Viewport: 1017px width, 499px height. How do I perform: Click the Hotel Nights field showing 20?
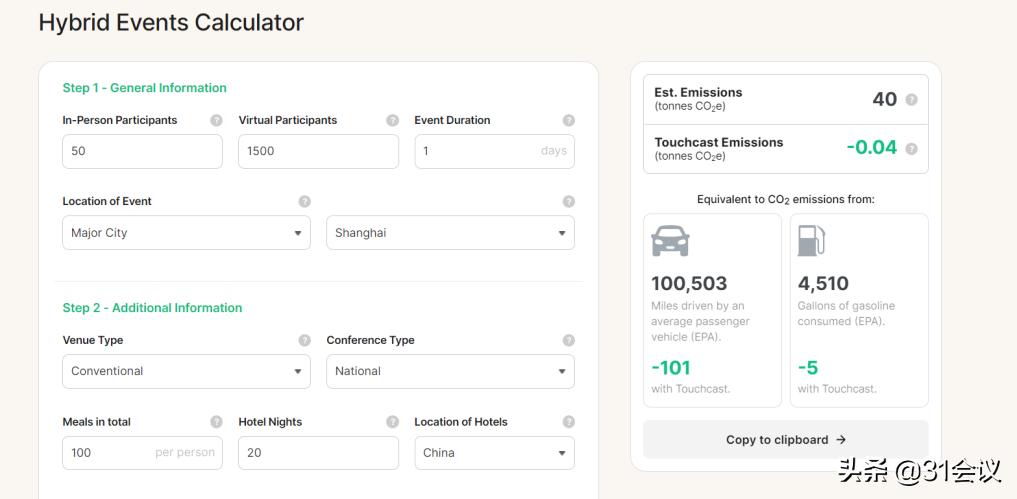point(318,453)
